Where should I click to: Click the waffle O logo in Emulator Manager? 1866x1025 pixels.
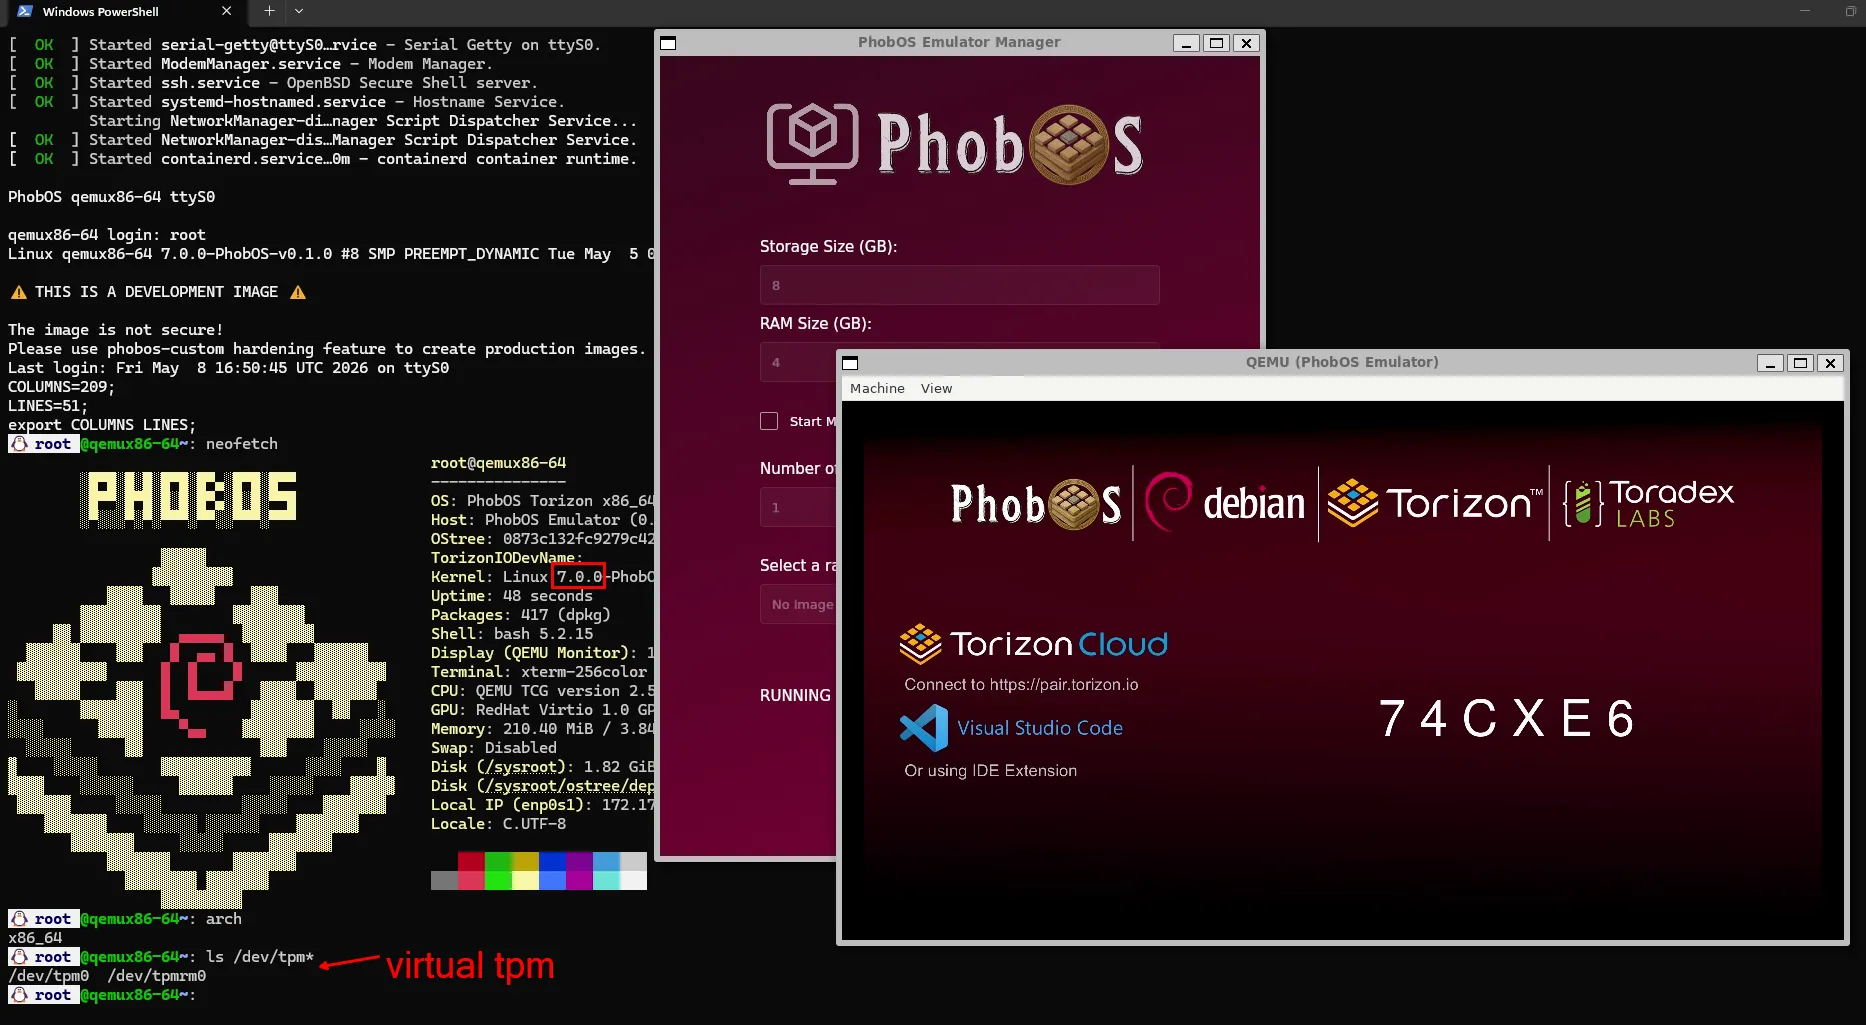(1069, 145)
